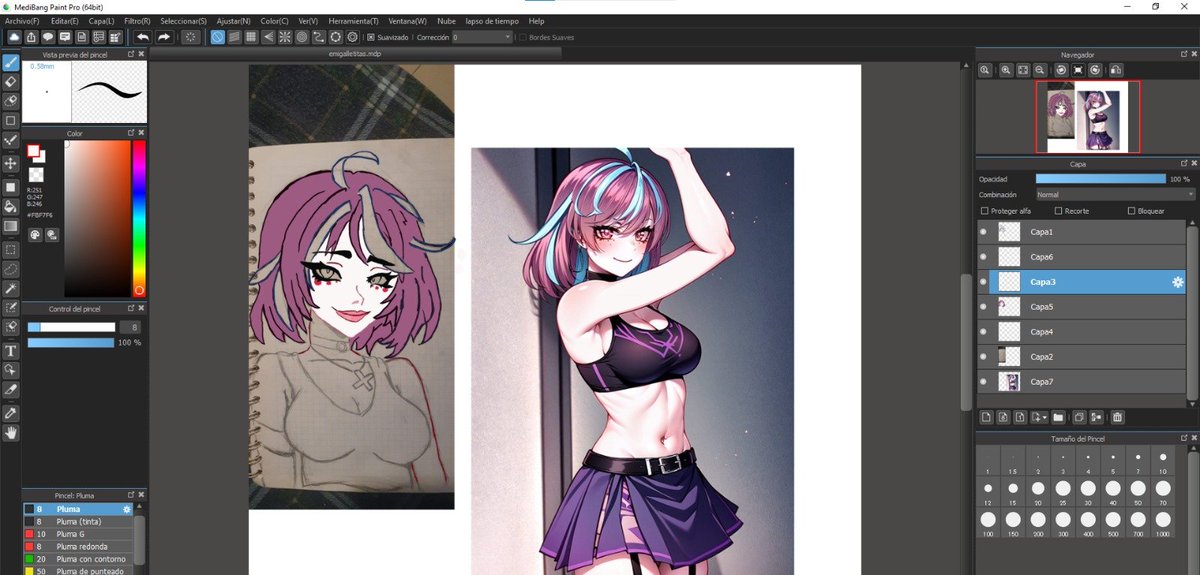Open the lapso de tiempo menu

[x=490, y=20]
